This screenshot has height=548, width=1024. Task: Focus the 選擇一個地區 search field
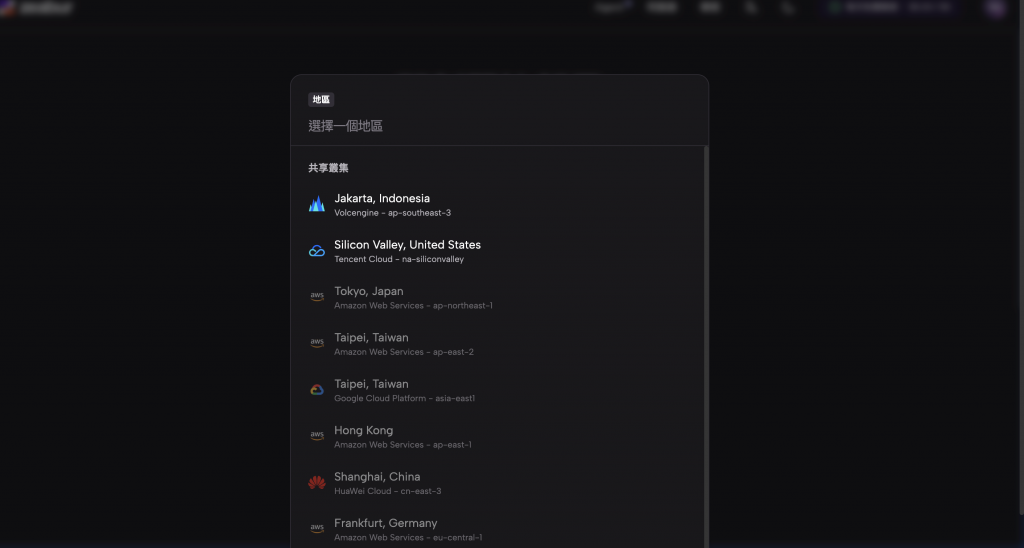tap(500, 126)
